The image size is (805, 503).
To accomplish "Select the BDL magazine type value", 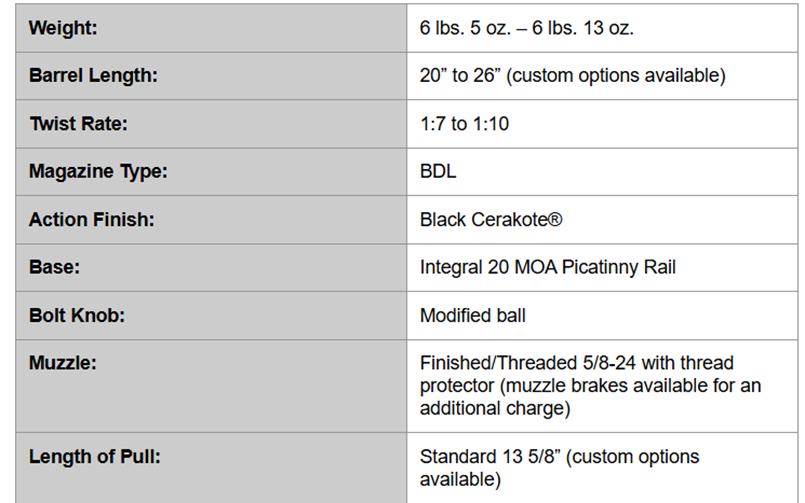I will point(438,172).
